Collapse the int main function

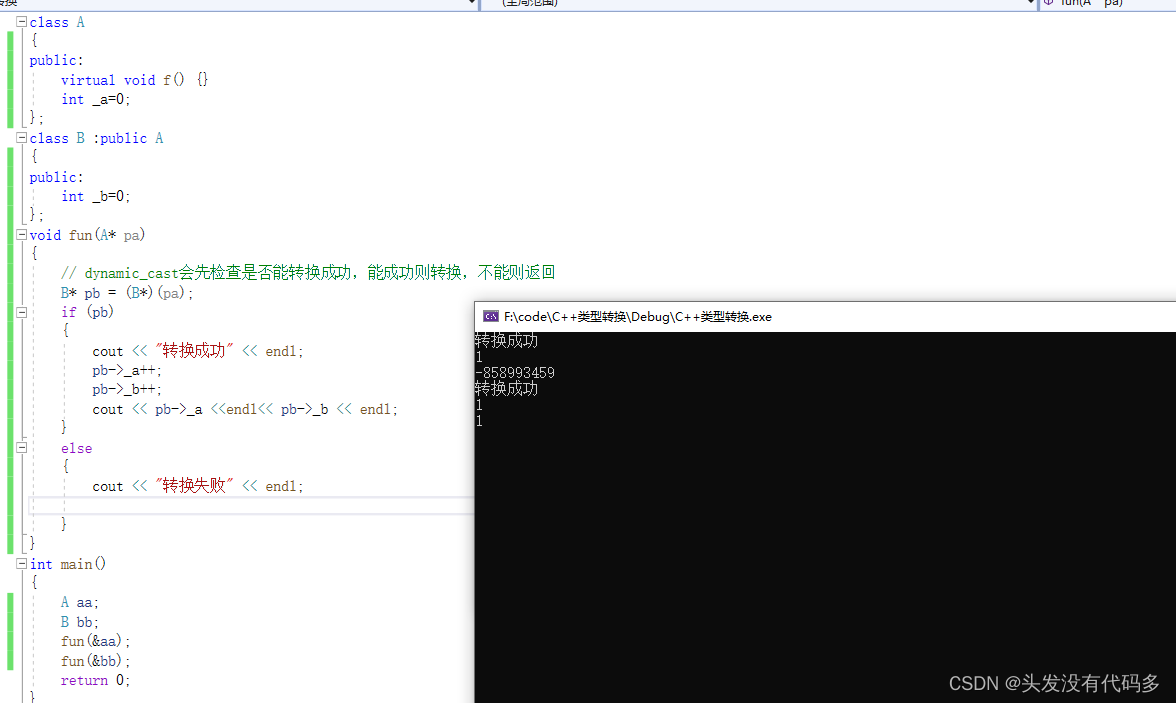click(x=22, y=563)
